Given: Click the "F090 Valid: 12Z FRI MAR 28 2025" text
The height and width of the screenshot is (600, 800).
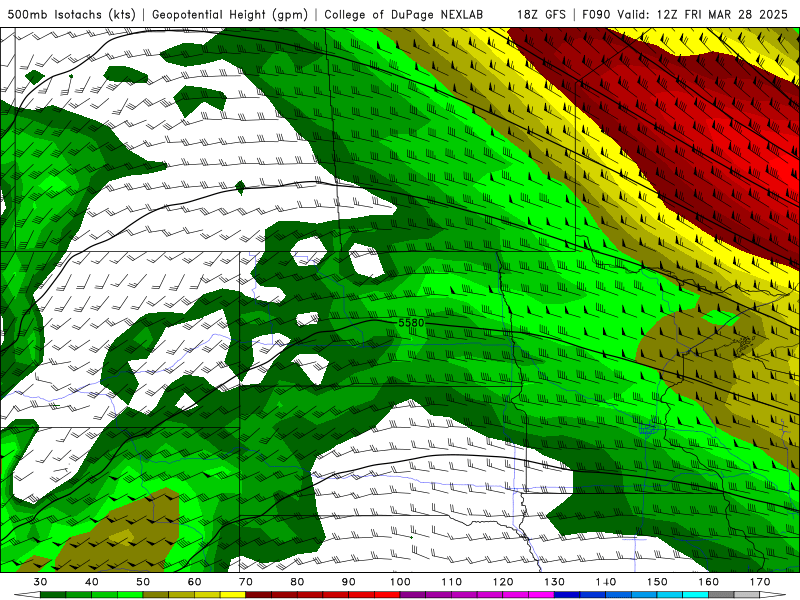Looking at the screenshot, I should (685, 14).
